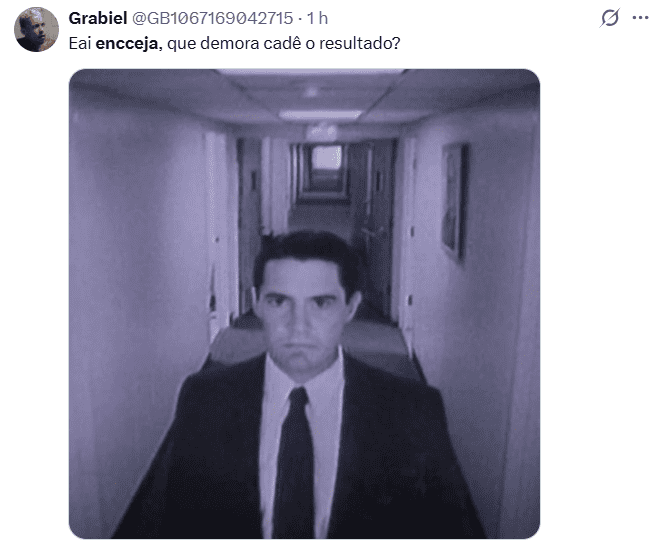Click the left hallway door in GIF
The image size is (661, 544).
(x=218, y=236)
